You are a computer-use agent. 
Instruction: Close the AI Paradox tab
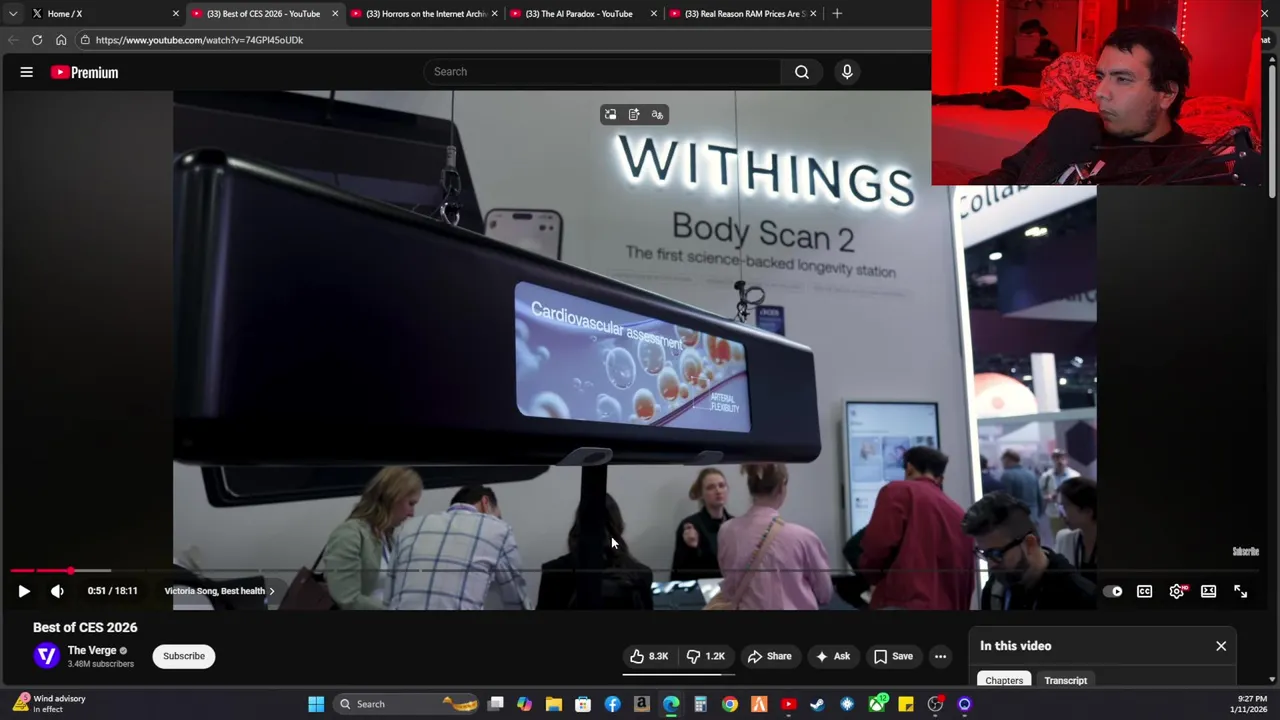click(653, 14)
